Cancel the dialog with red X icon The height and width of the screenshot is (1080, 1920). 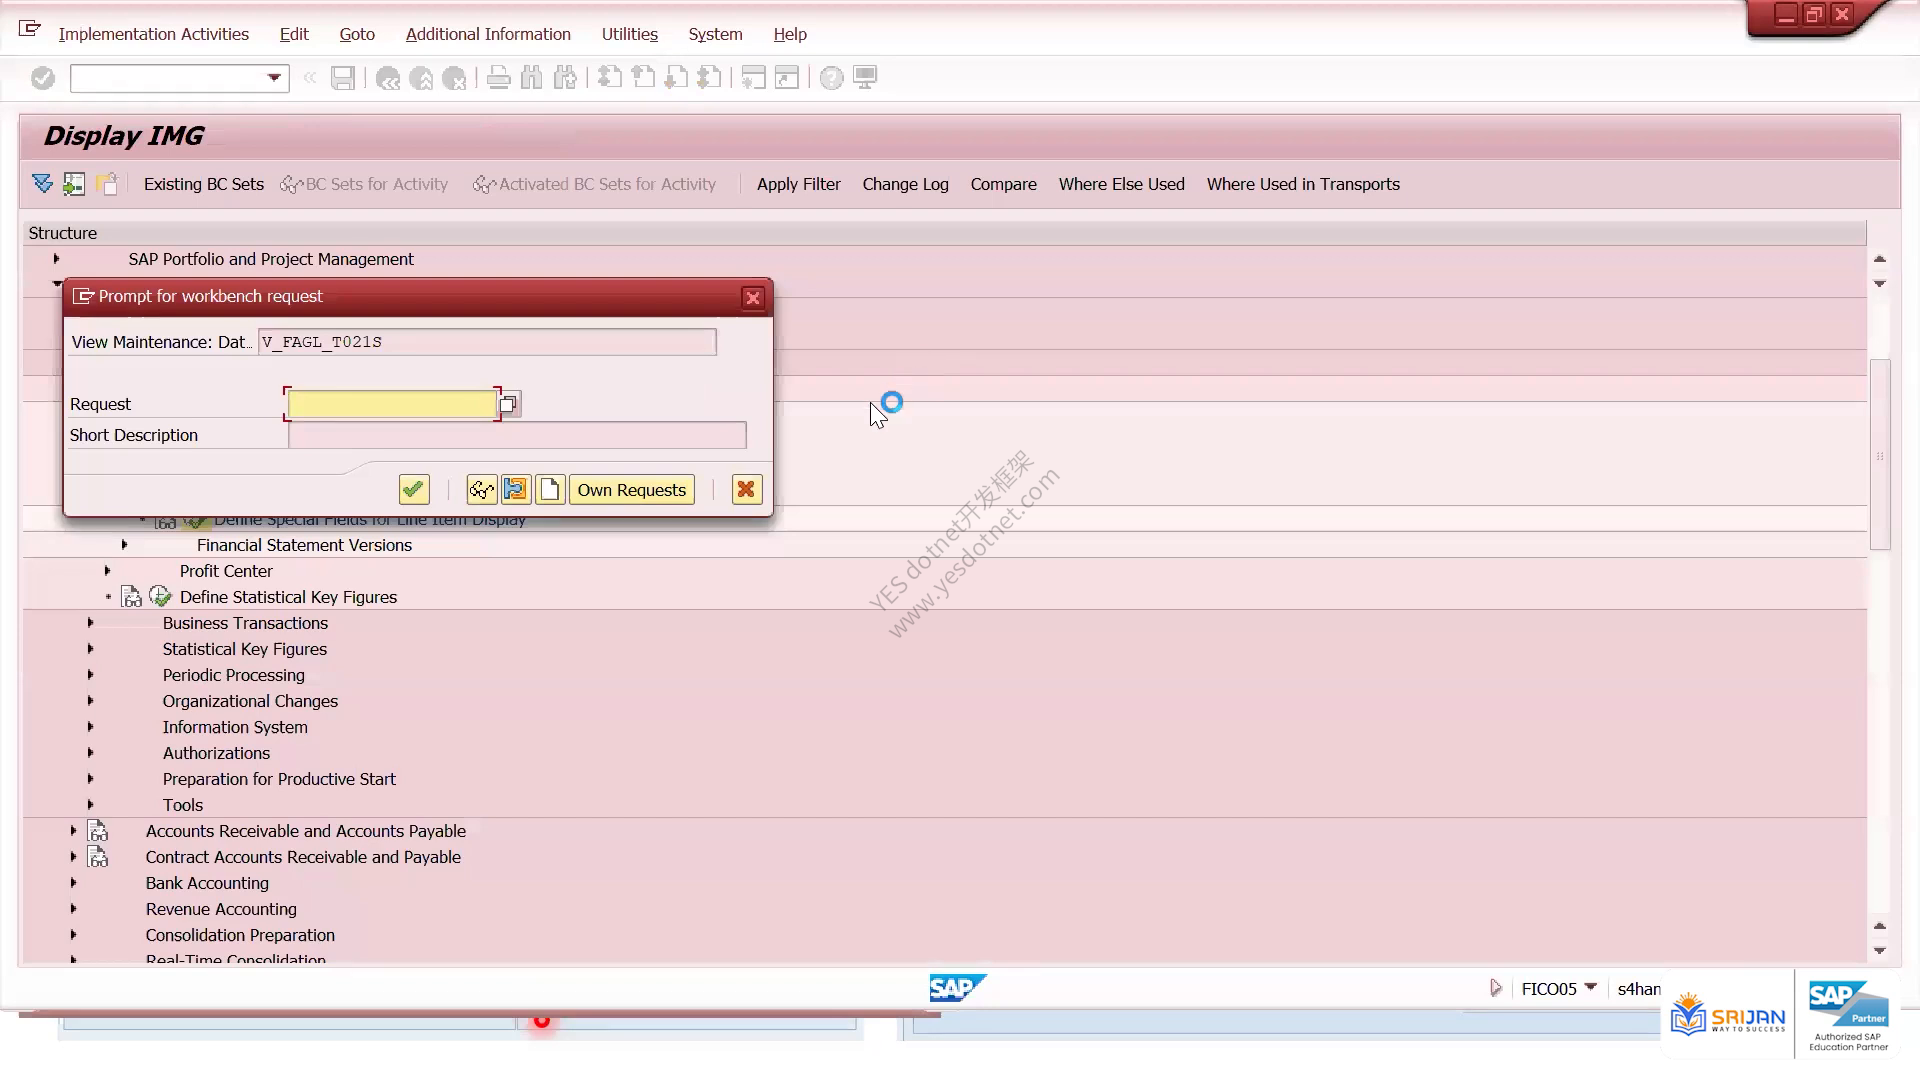(746, 490)
